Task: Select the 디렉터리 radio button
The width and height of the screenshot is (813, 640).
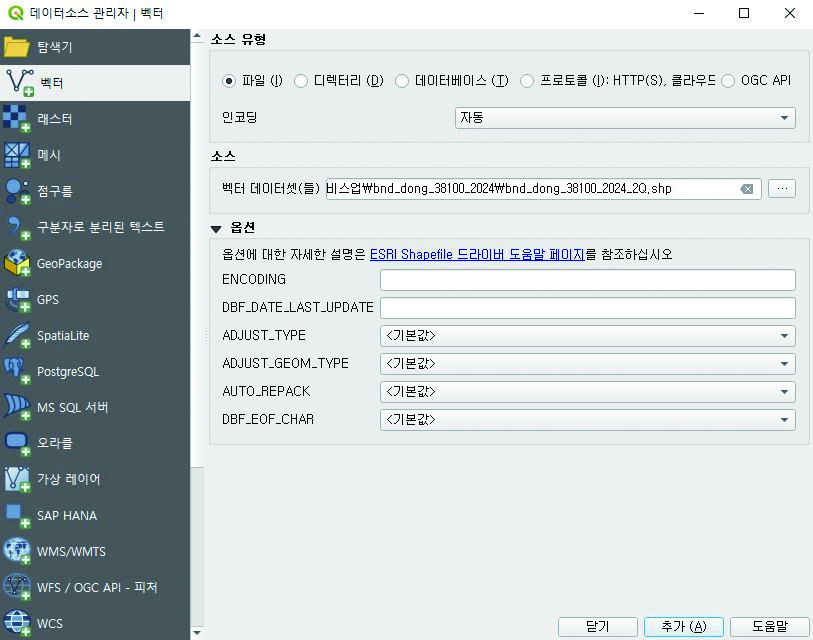Action: (x=301, y=81)
